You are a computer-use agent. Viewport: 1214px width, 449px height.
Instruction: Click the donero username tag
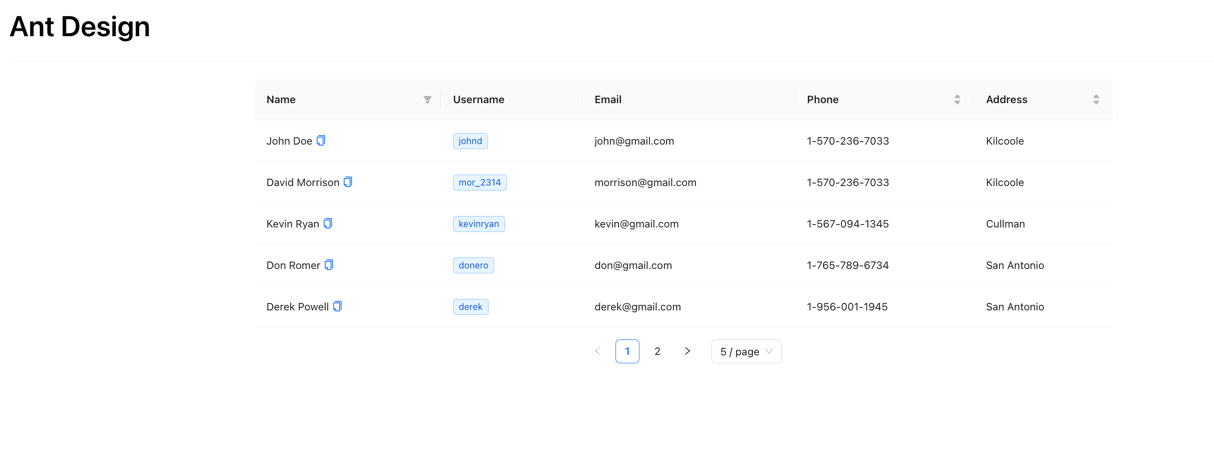473,265
